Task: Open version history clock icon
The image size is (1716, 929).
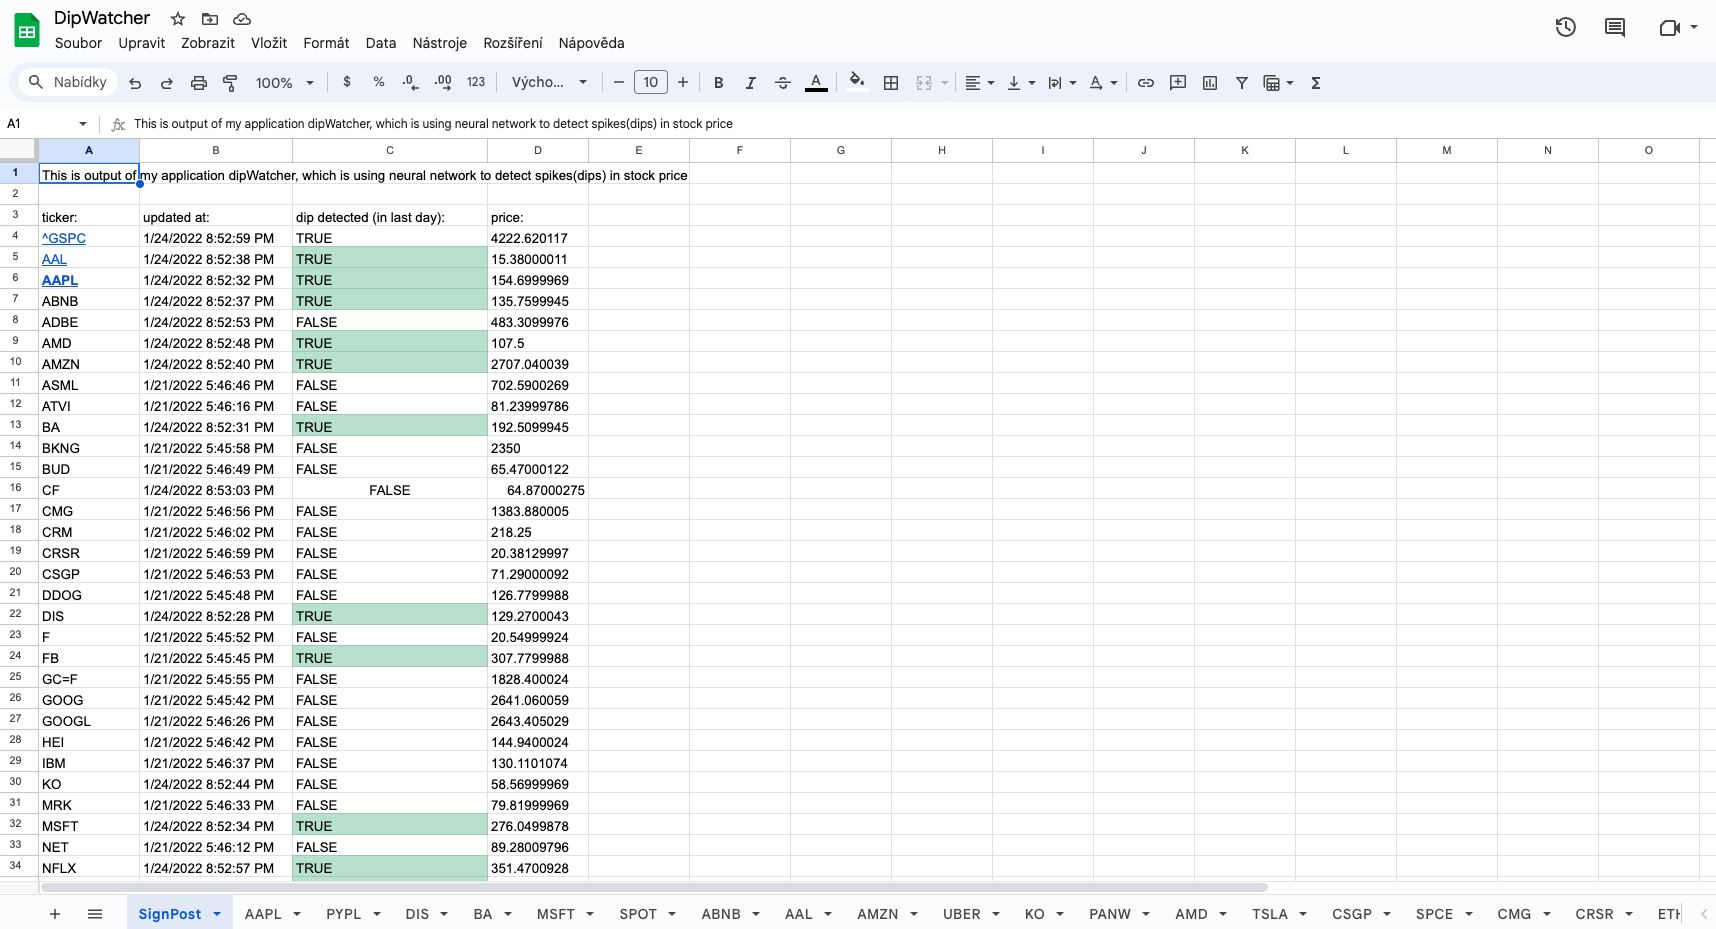Action: pos(1566,28)
